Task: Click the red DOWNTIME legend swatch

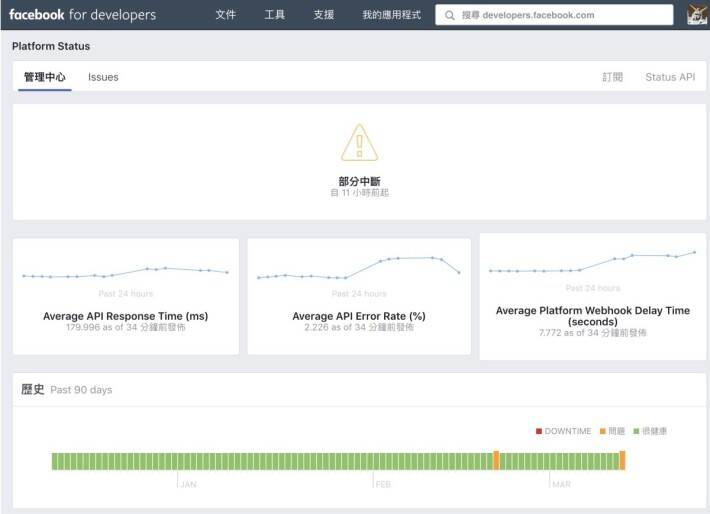Action: 539,431
